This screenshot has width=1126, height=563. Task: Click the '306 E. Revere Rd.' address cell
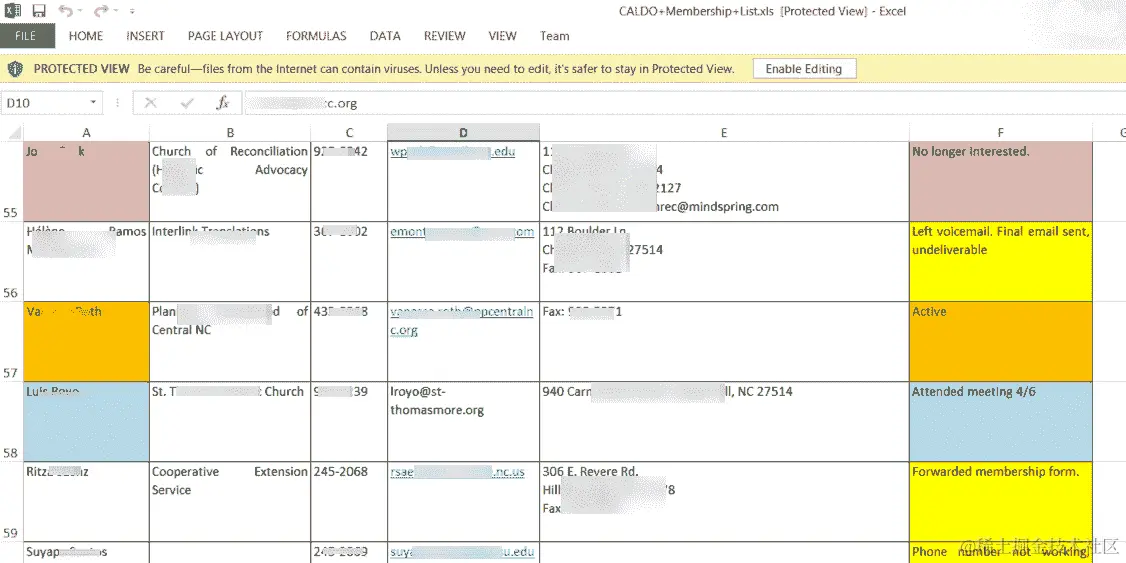(724, 502)
